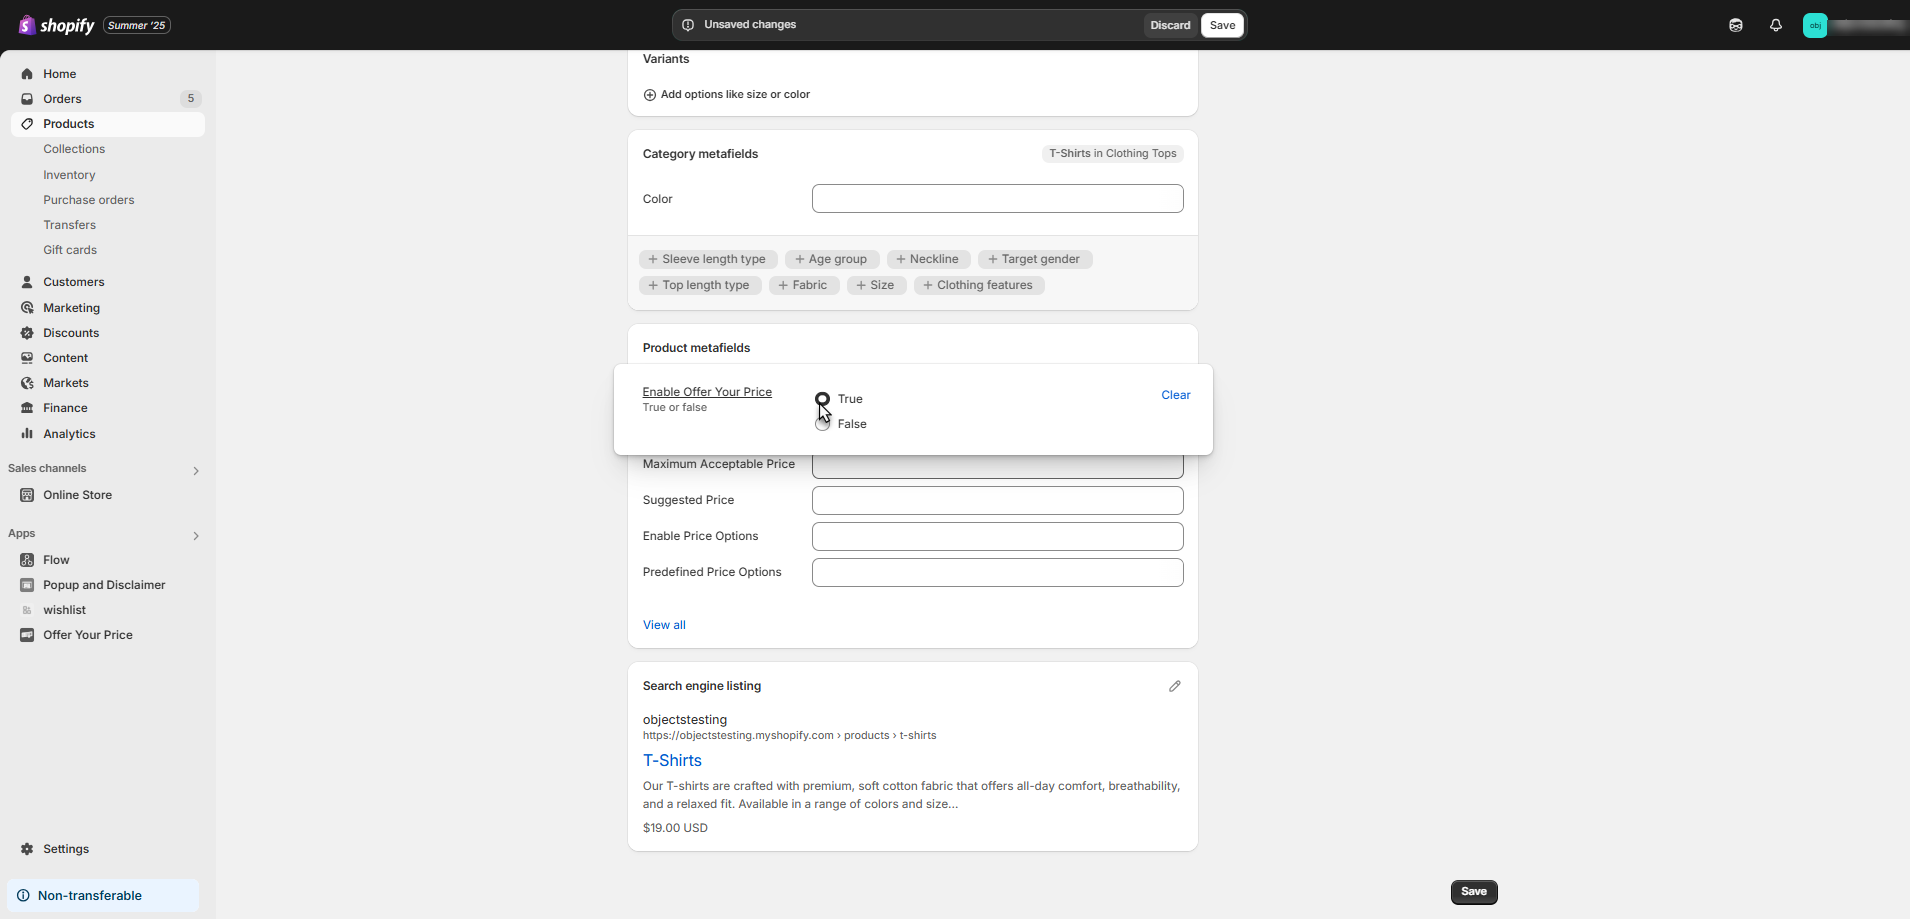
Task: Open notifications bell icon
Action: (x=1776, y=25)
